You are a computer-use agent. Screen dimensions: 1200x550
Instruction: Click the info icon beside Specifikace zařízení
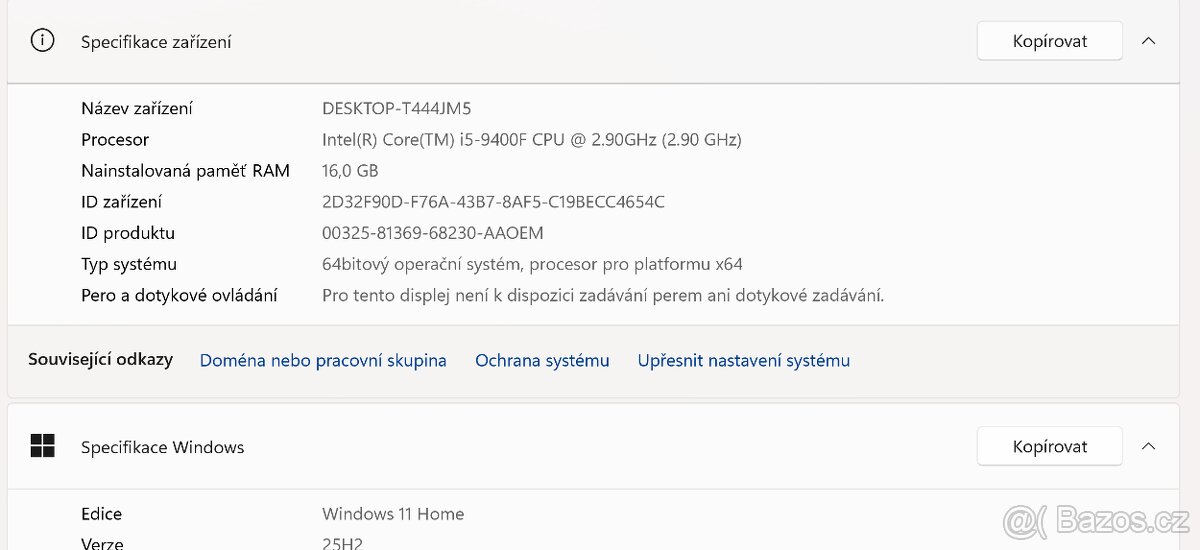click(42, 41)
